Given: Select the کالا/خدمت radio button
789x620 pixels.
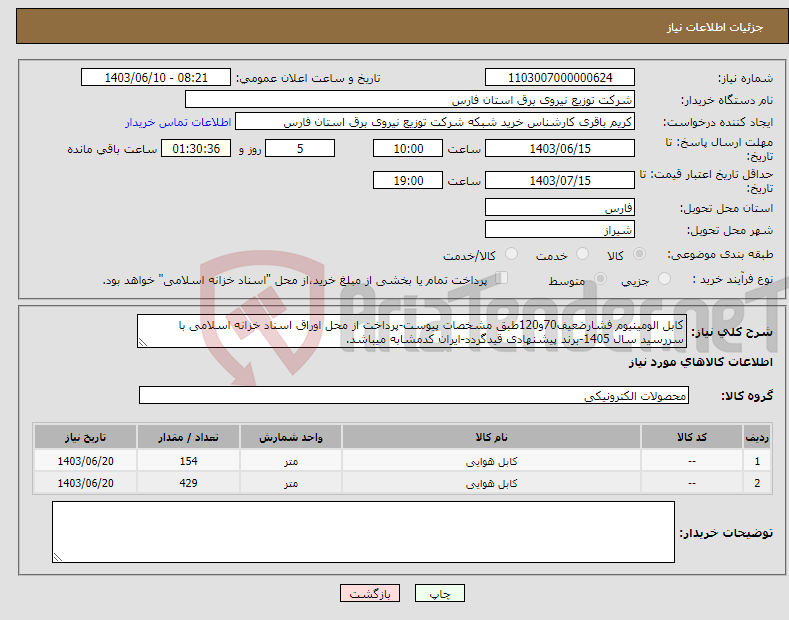Looking at the screenshot, I should [x=511, y=254].
